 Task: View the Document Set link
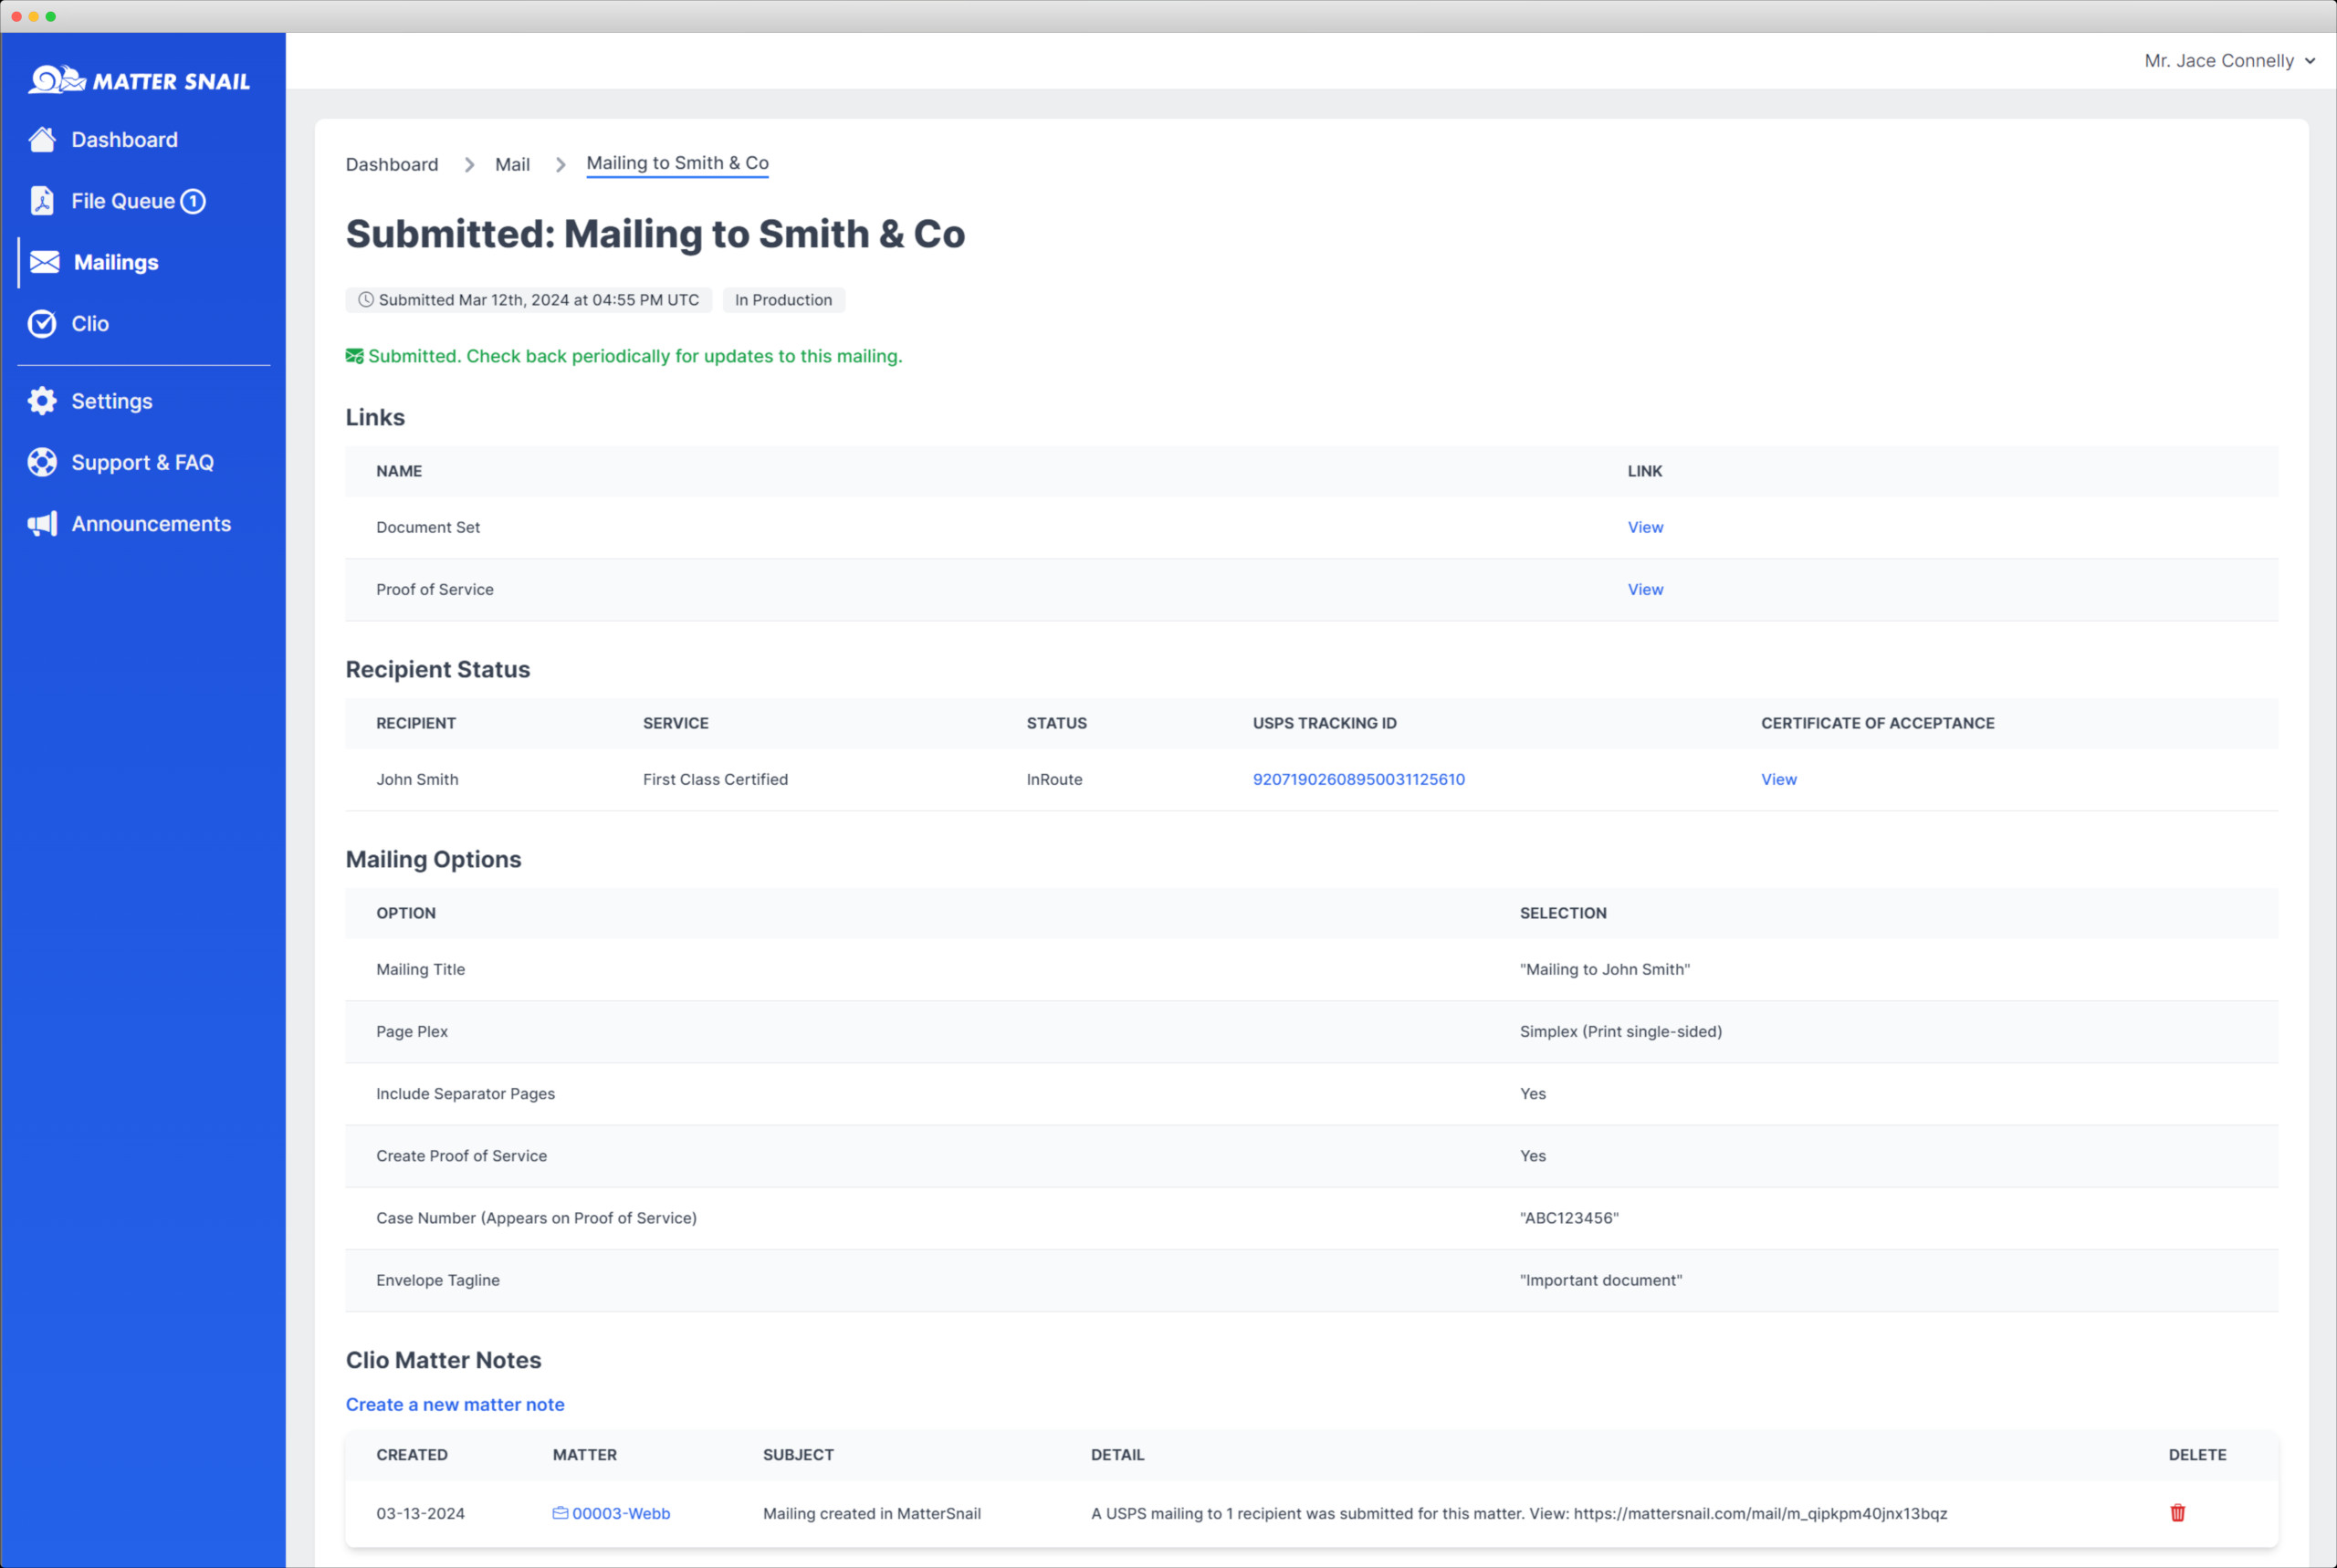[x=1645, y=527]
